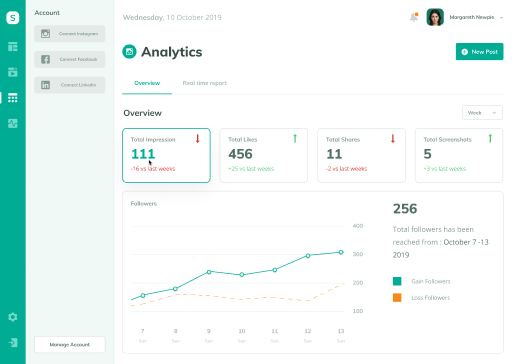
Task: Click the 'Followers' chart title
Action: point(144,203)
